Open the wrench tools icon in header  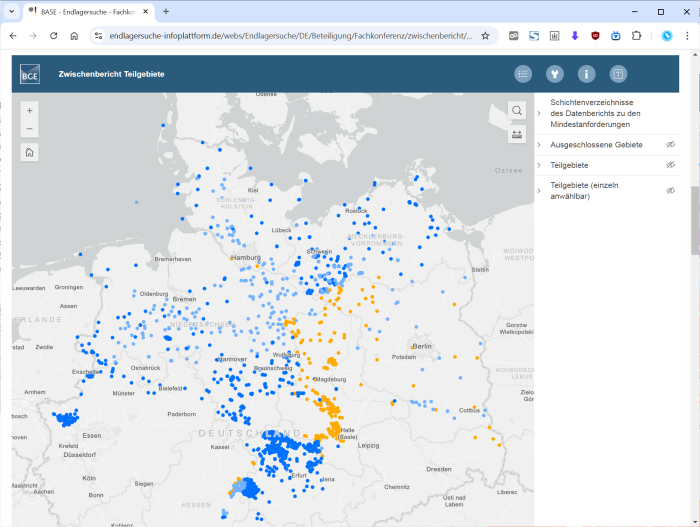555,74
